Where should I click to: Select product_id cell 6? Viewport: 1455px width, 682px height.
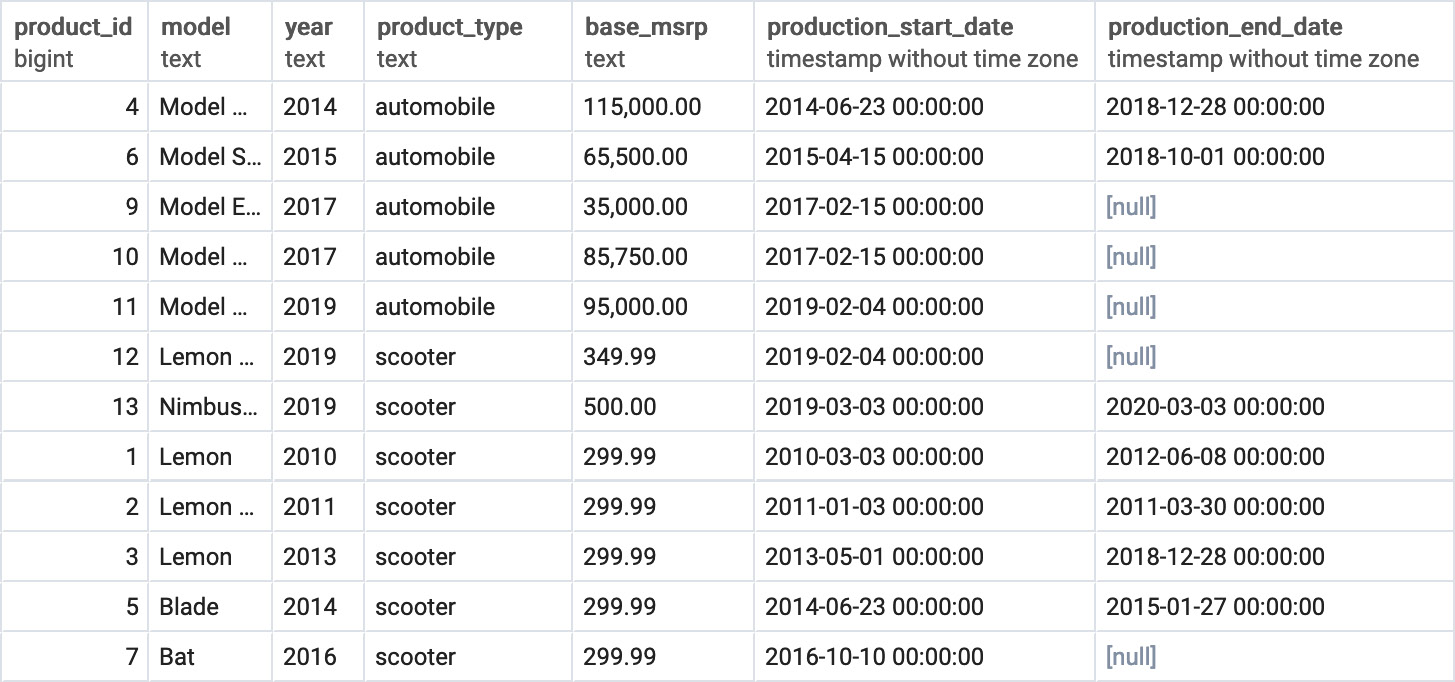(x=74, y=156)
